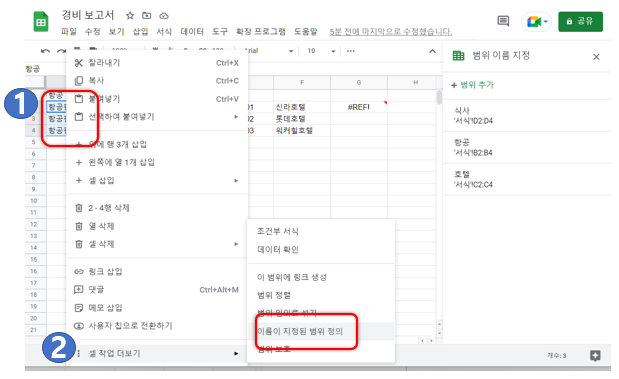Screen dimensions: 619x379
Task: Select column G header
Action: coord(358,82)
